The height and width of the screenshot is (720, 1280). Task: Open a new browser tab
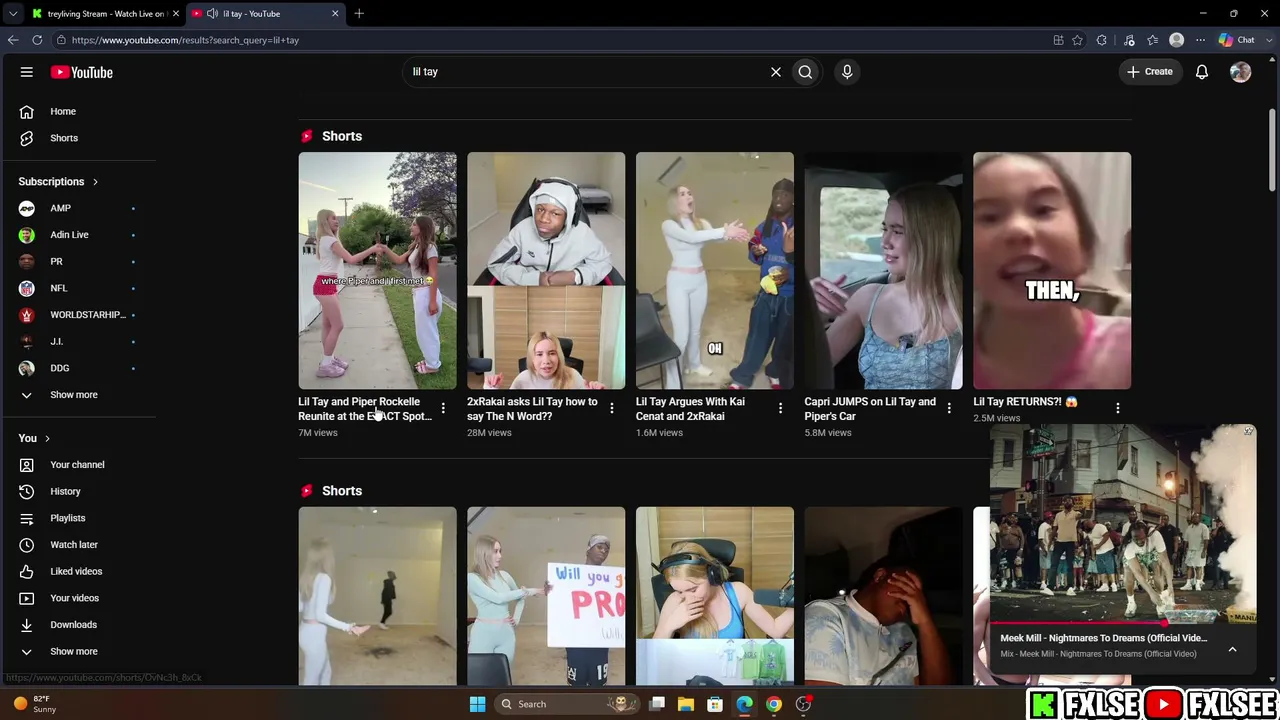point(359,14)
